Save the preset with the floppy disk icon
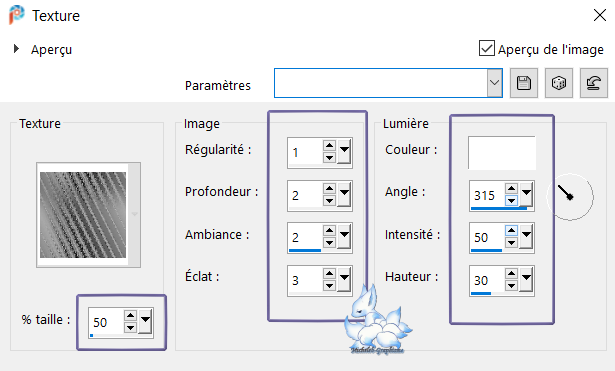The height and width of the screenshot is (371, 615). [x=524, y=83]
